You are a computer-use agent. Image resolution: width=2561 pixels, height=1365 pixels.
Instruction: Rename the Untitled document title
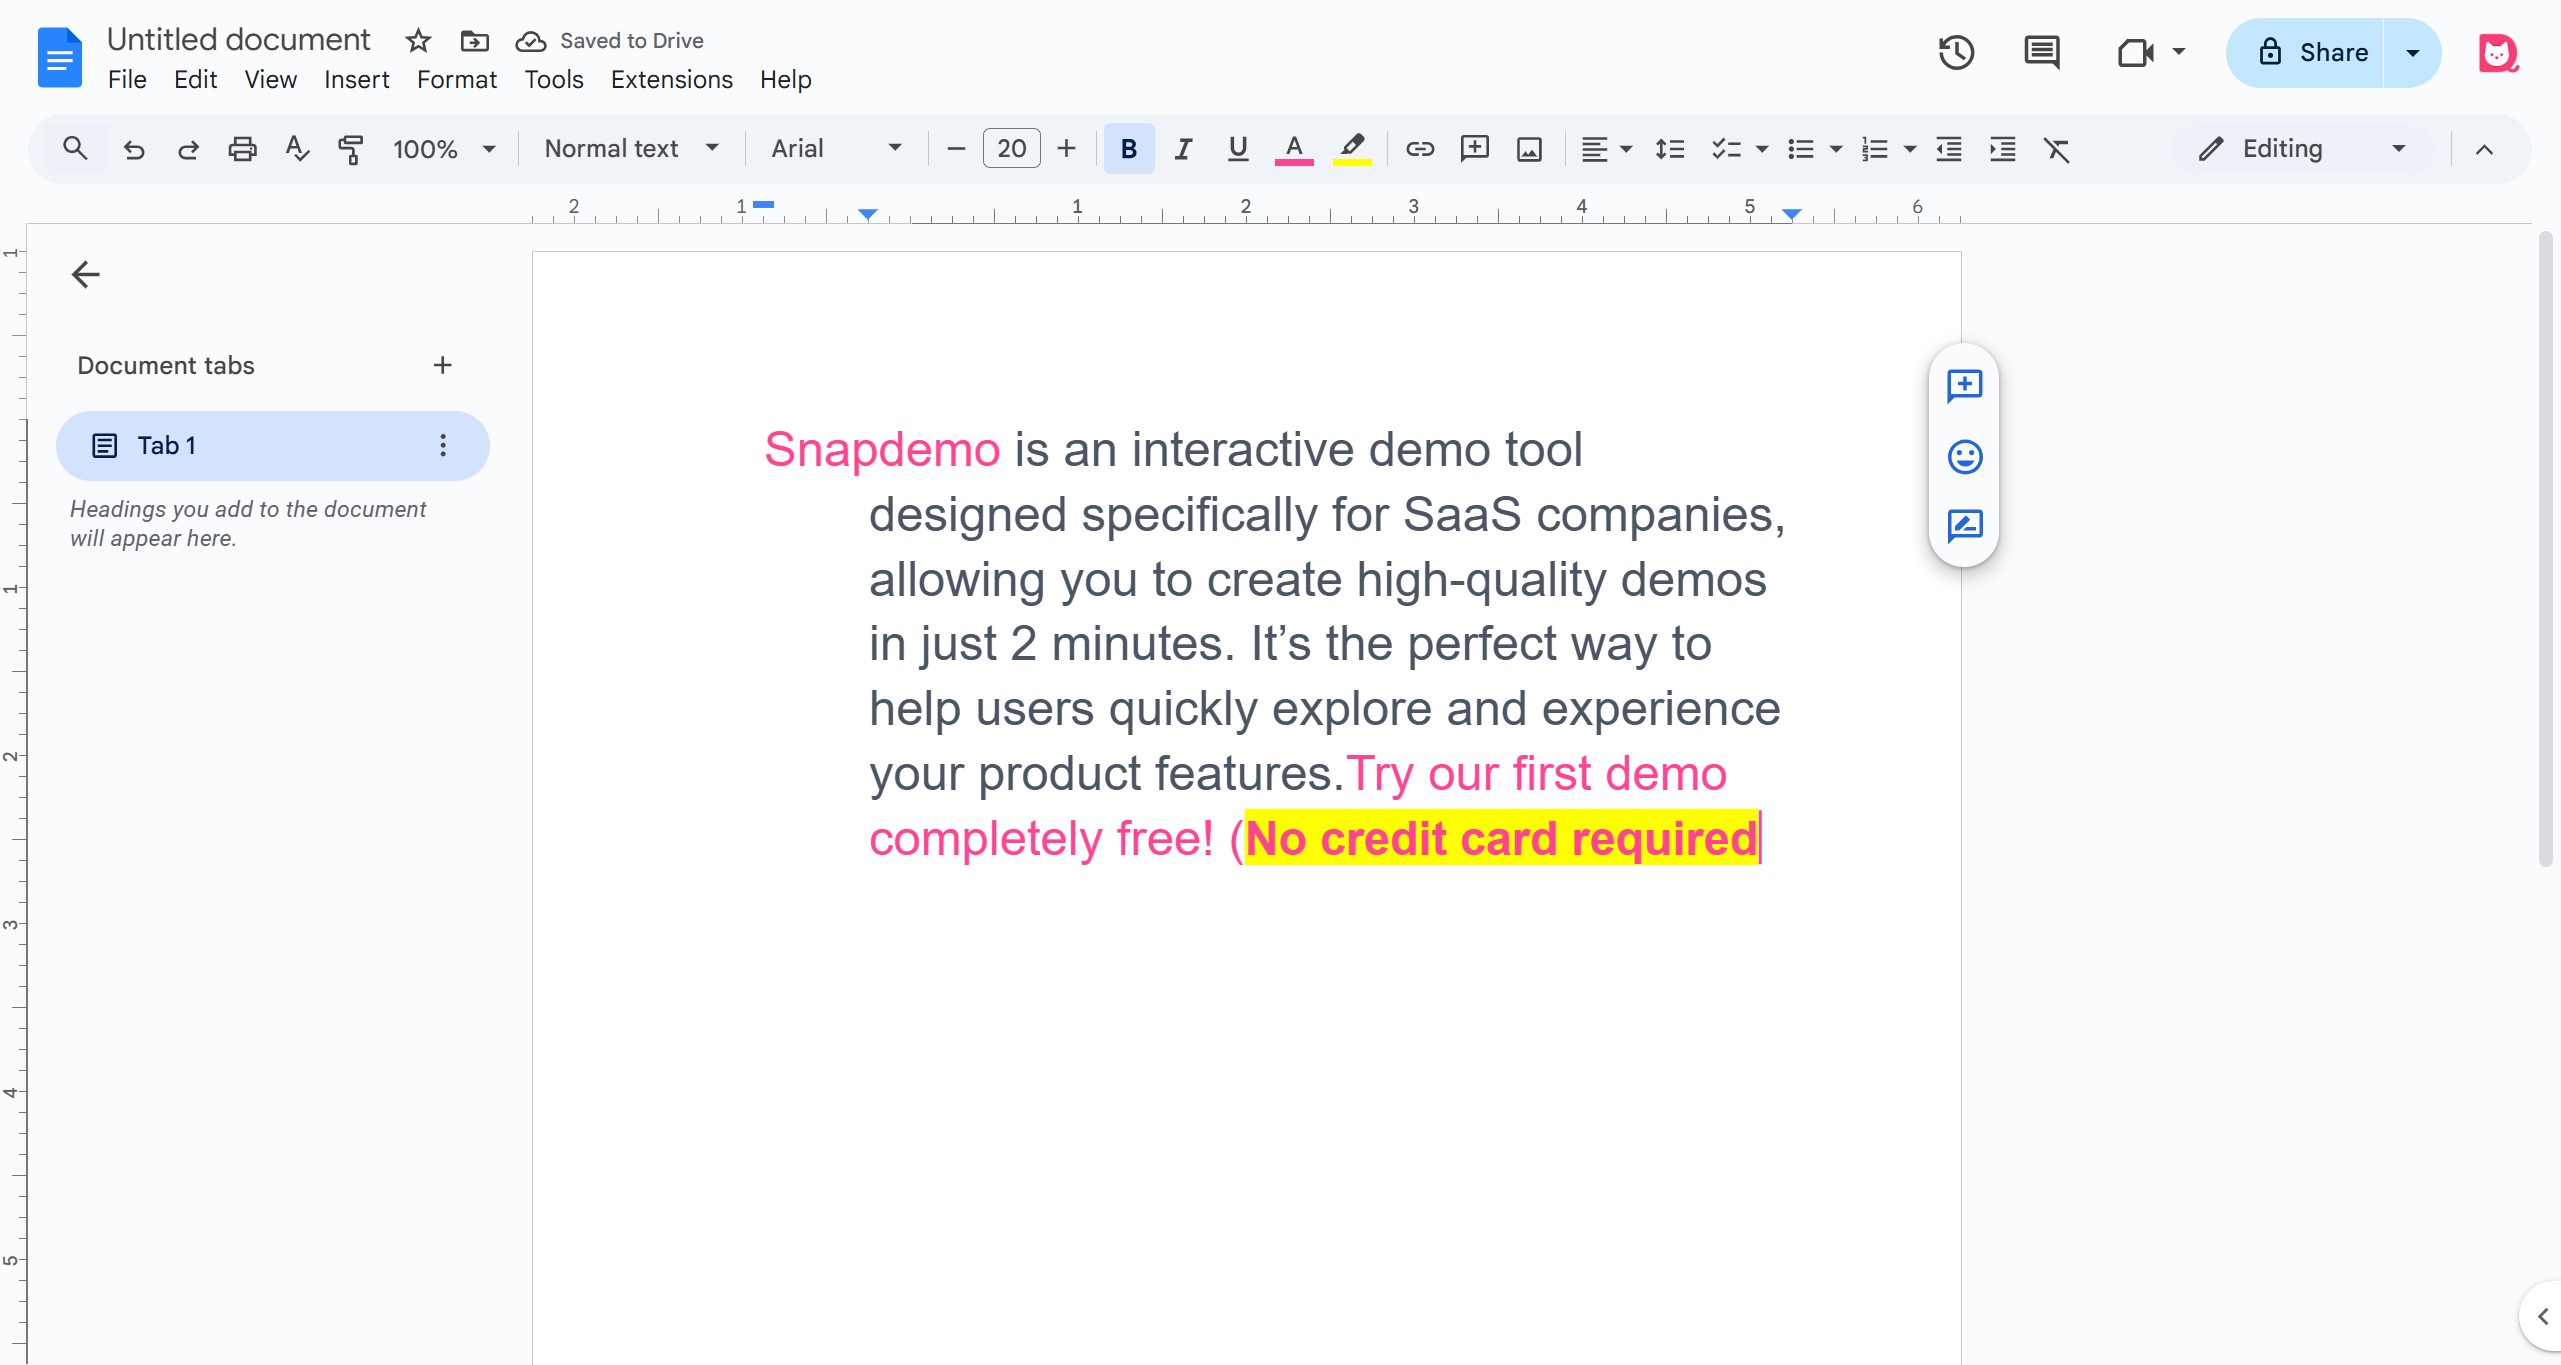tap(238, 39)
